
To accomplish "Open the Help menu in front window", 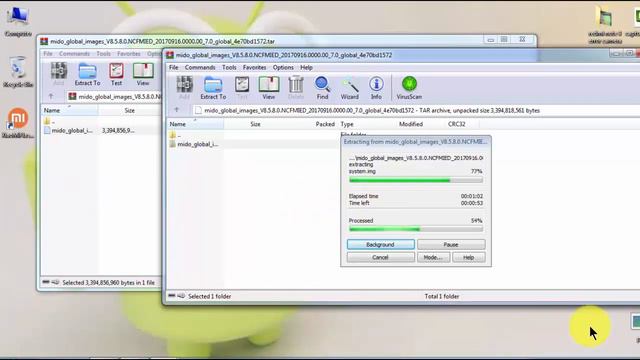I will pyautogui.click(x=306, y=67).
